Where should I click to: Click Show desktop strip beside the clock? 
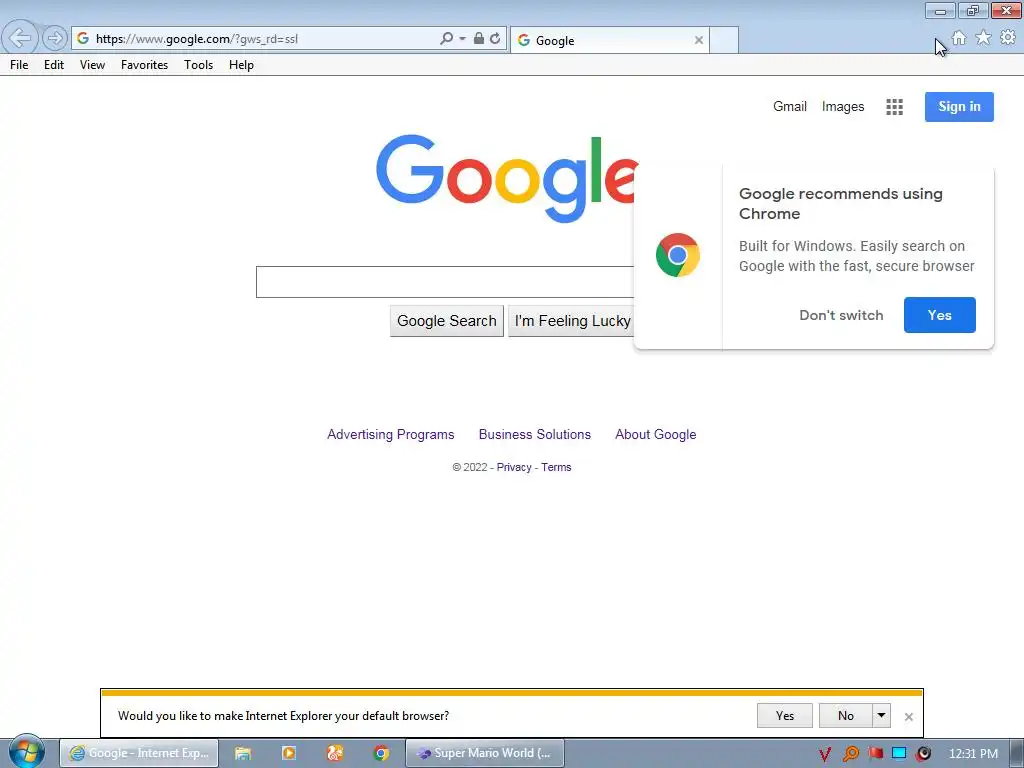point(1017,754)
